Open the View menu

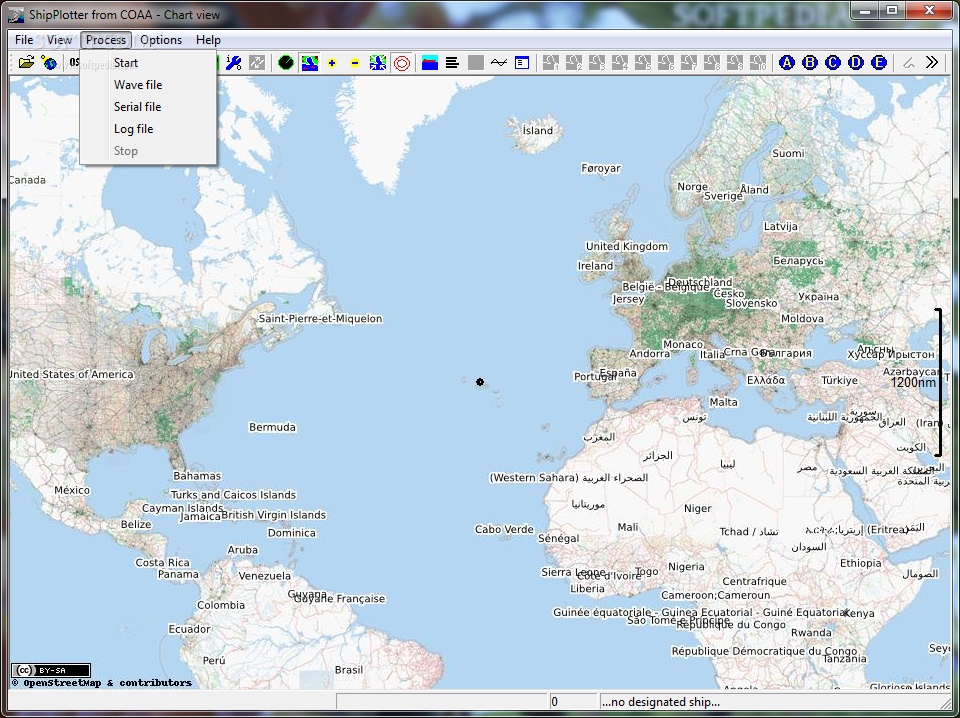[x=59, y=40]
